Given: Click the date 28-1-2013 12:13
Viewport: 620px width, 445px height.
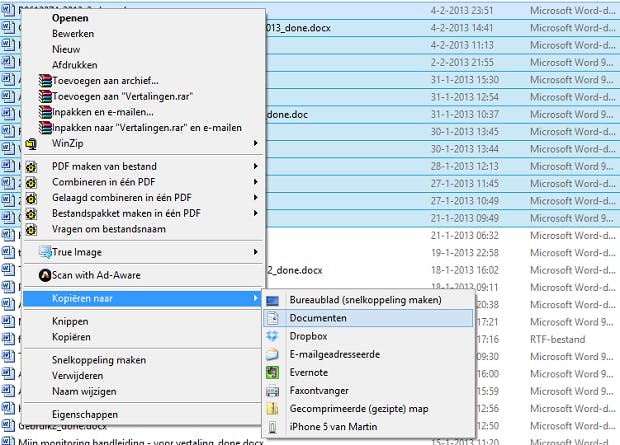Looking at the screenshot, I should pyautogui.click(x=465, y=167).
